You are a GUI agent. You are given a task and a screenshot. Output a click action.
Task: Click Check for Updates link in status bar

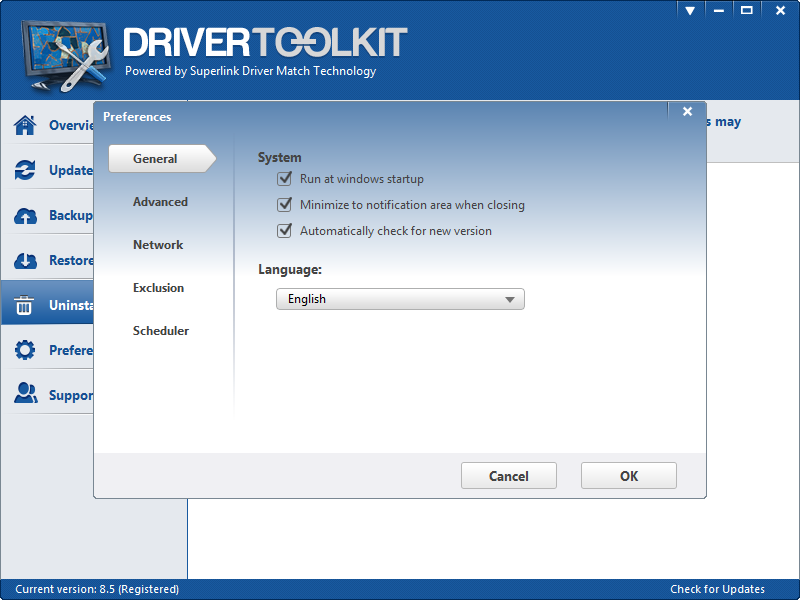[717, 589]
